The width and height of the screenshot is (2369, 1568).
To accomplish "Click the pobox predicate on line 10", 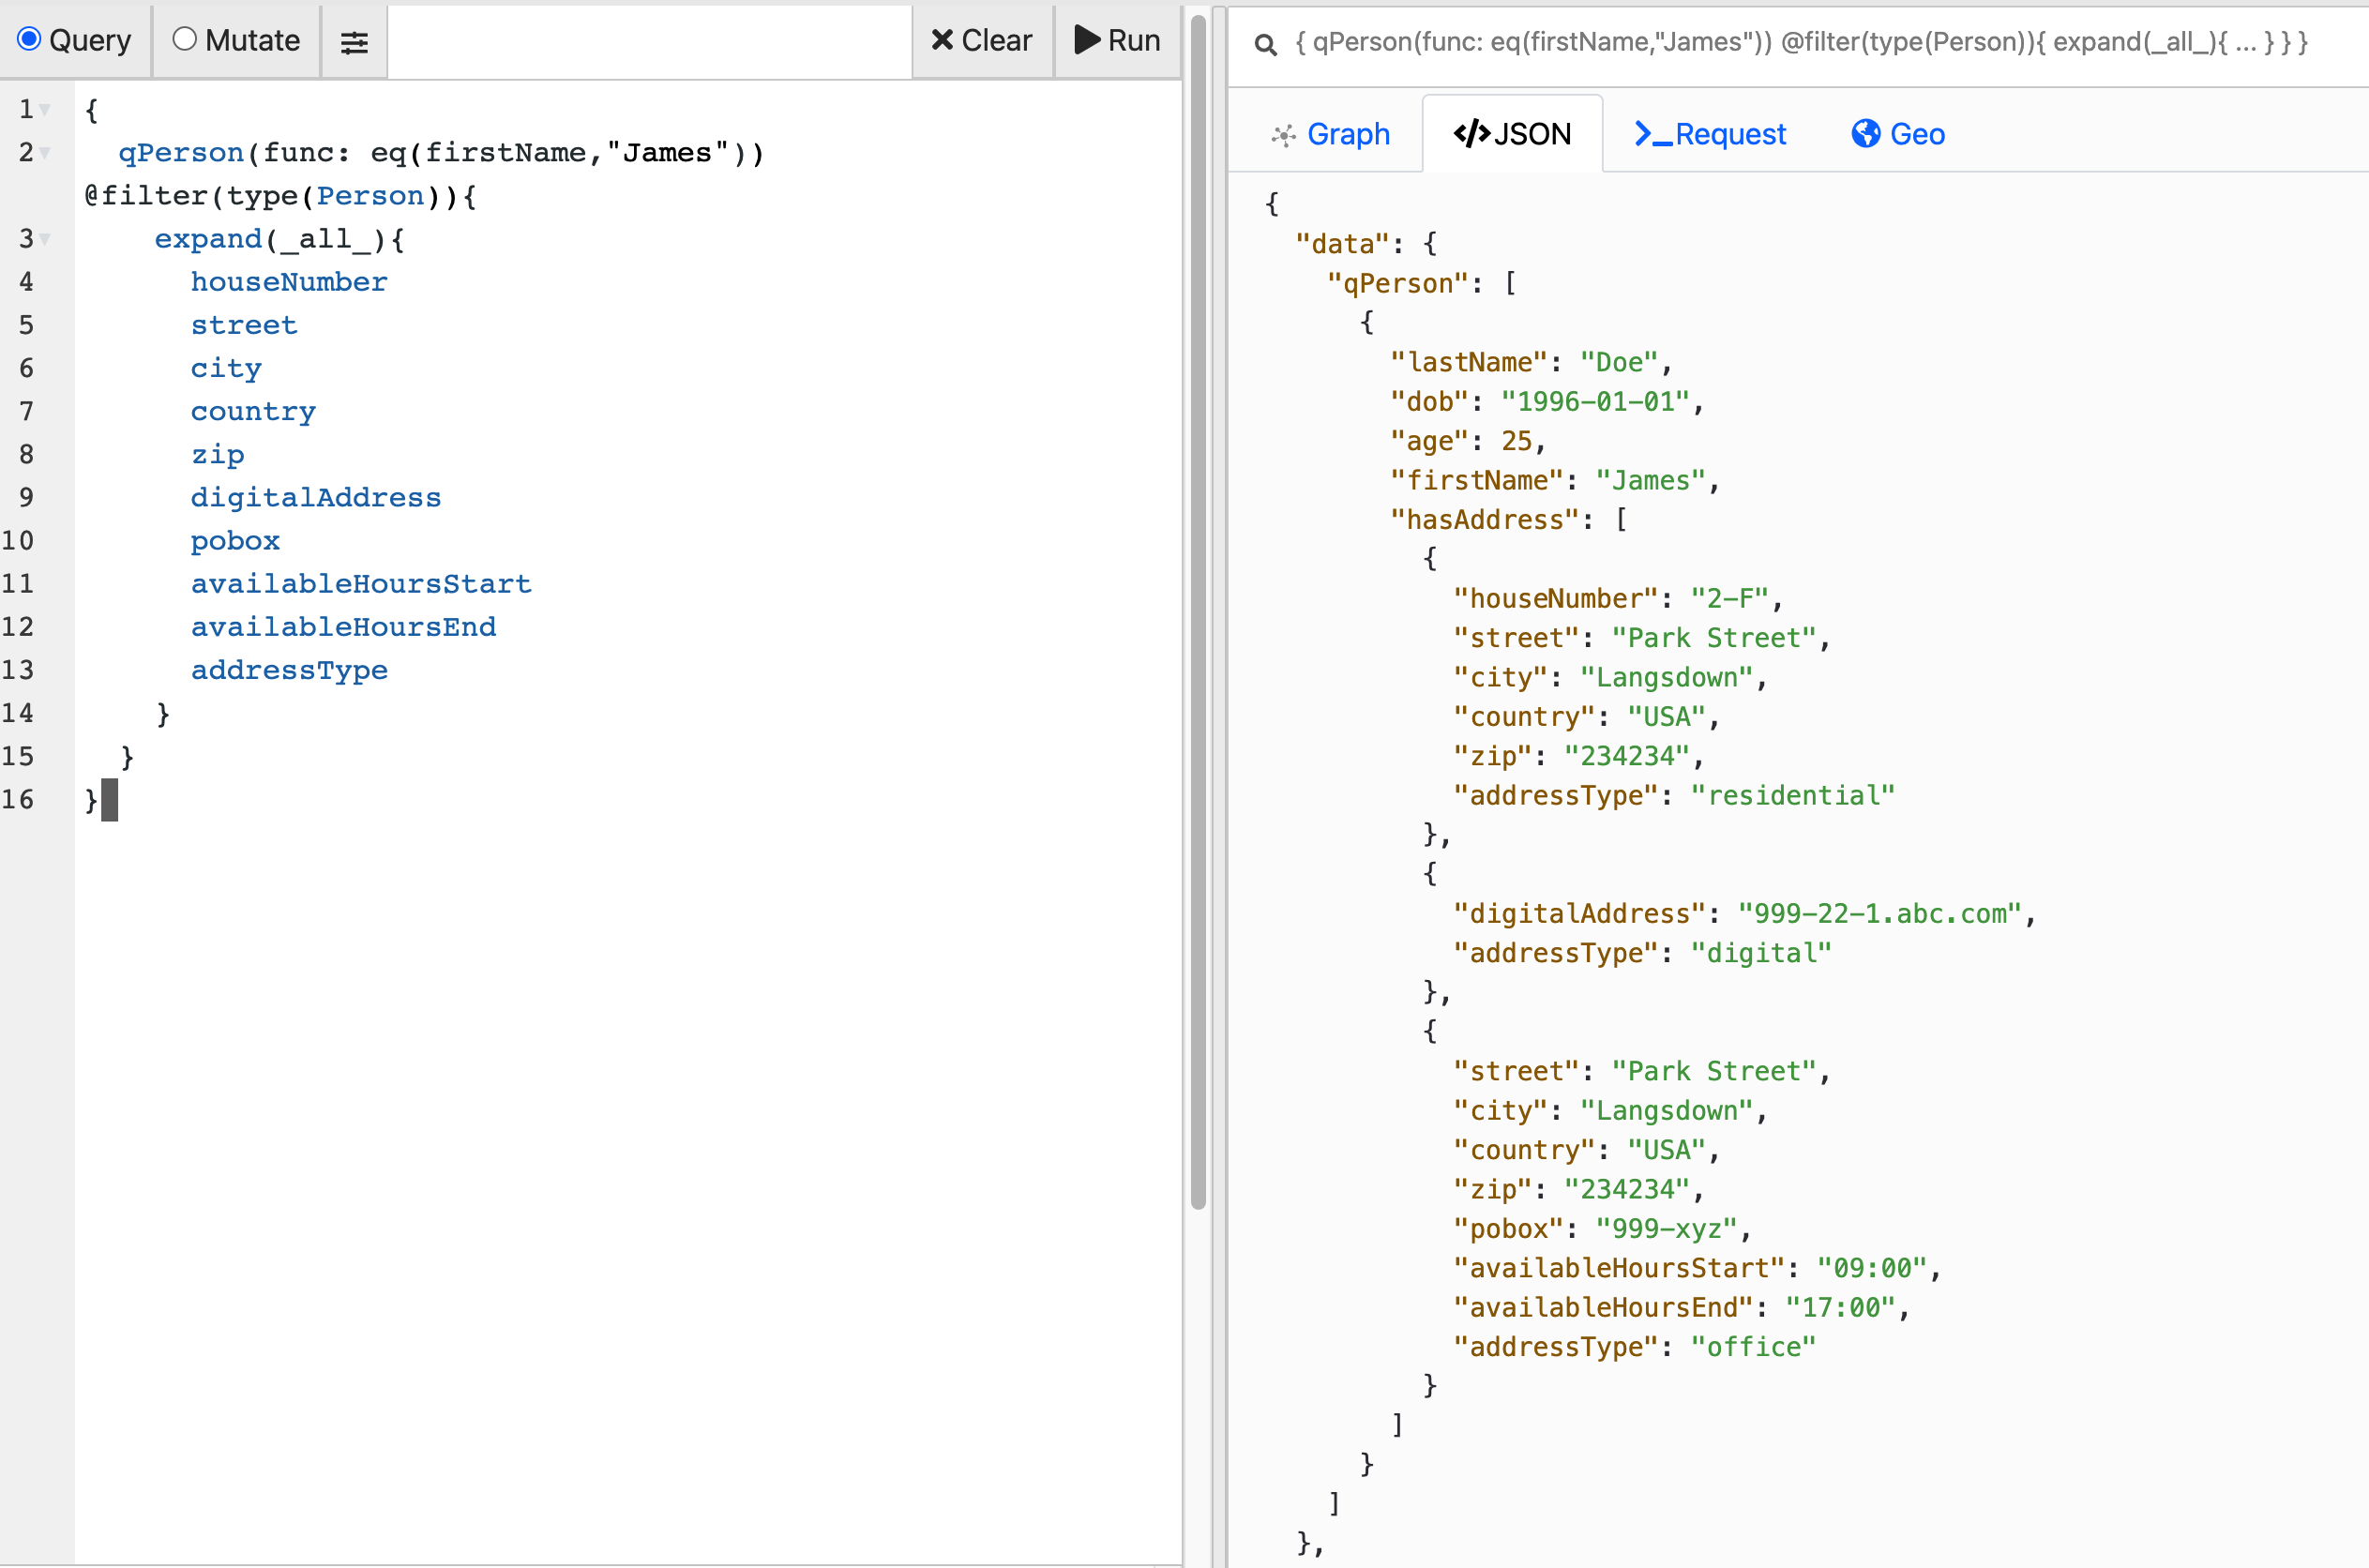I will pyautogui.click(x=235, y=540).
